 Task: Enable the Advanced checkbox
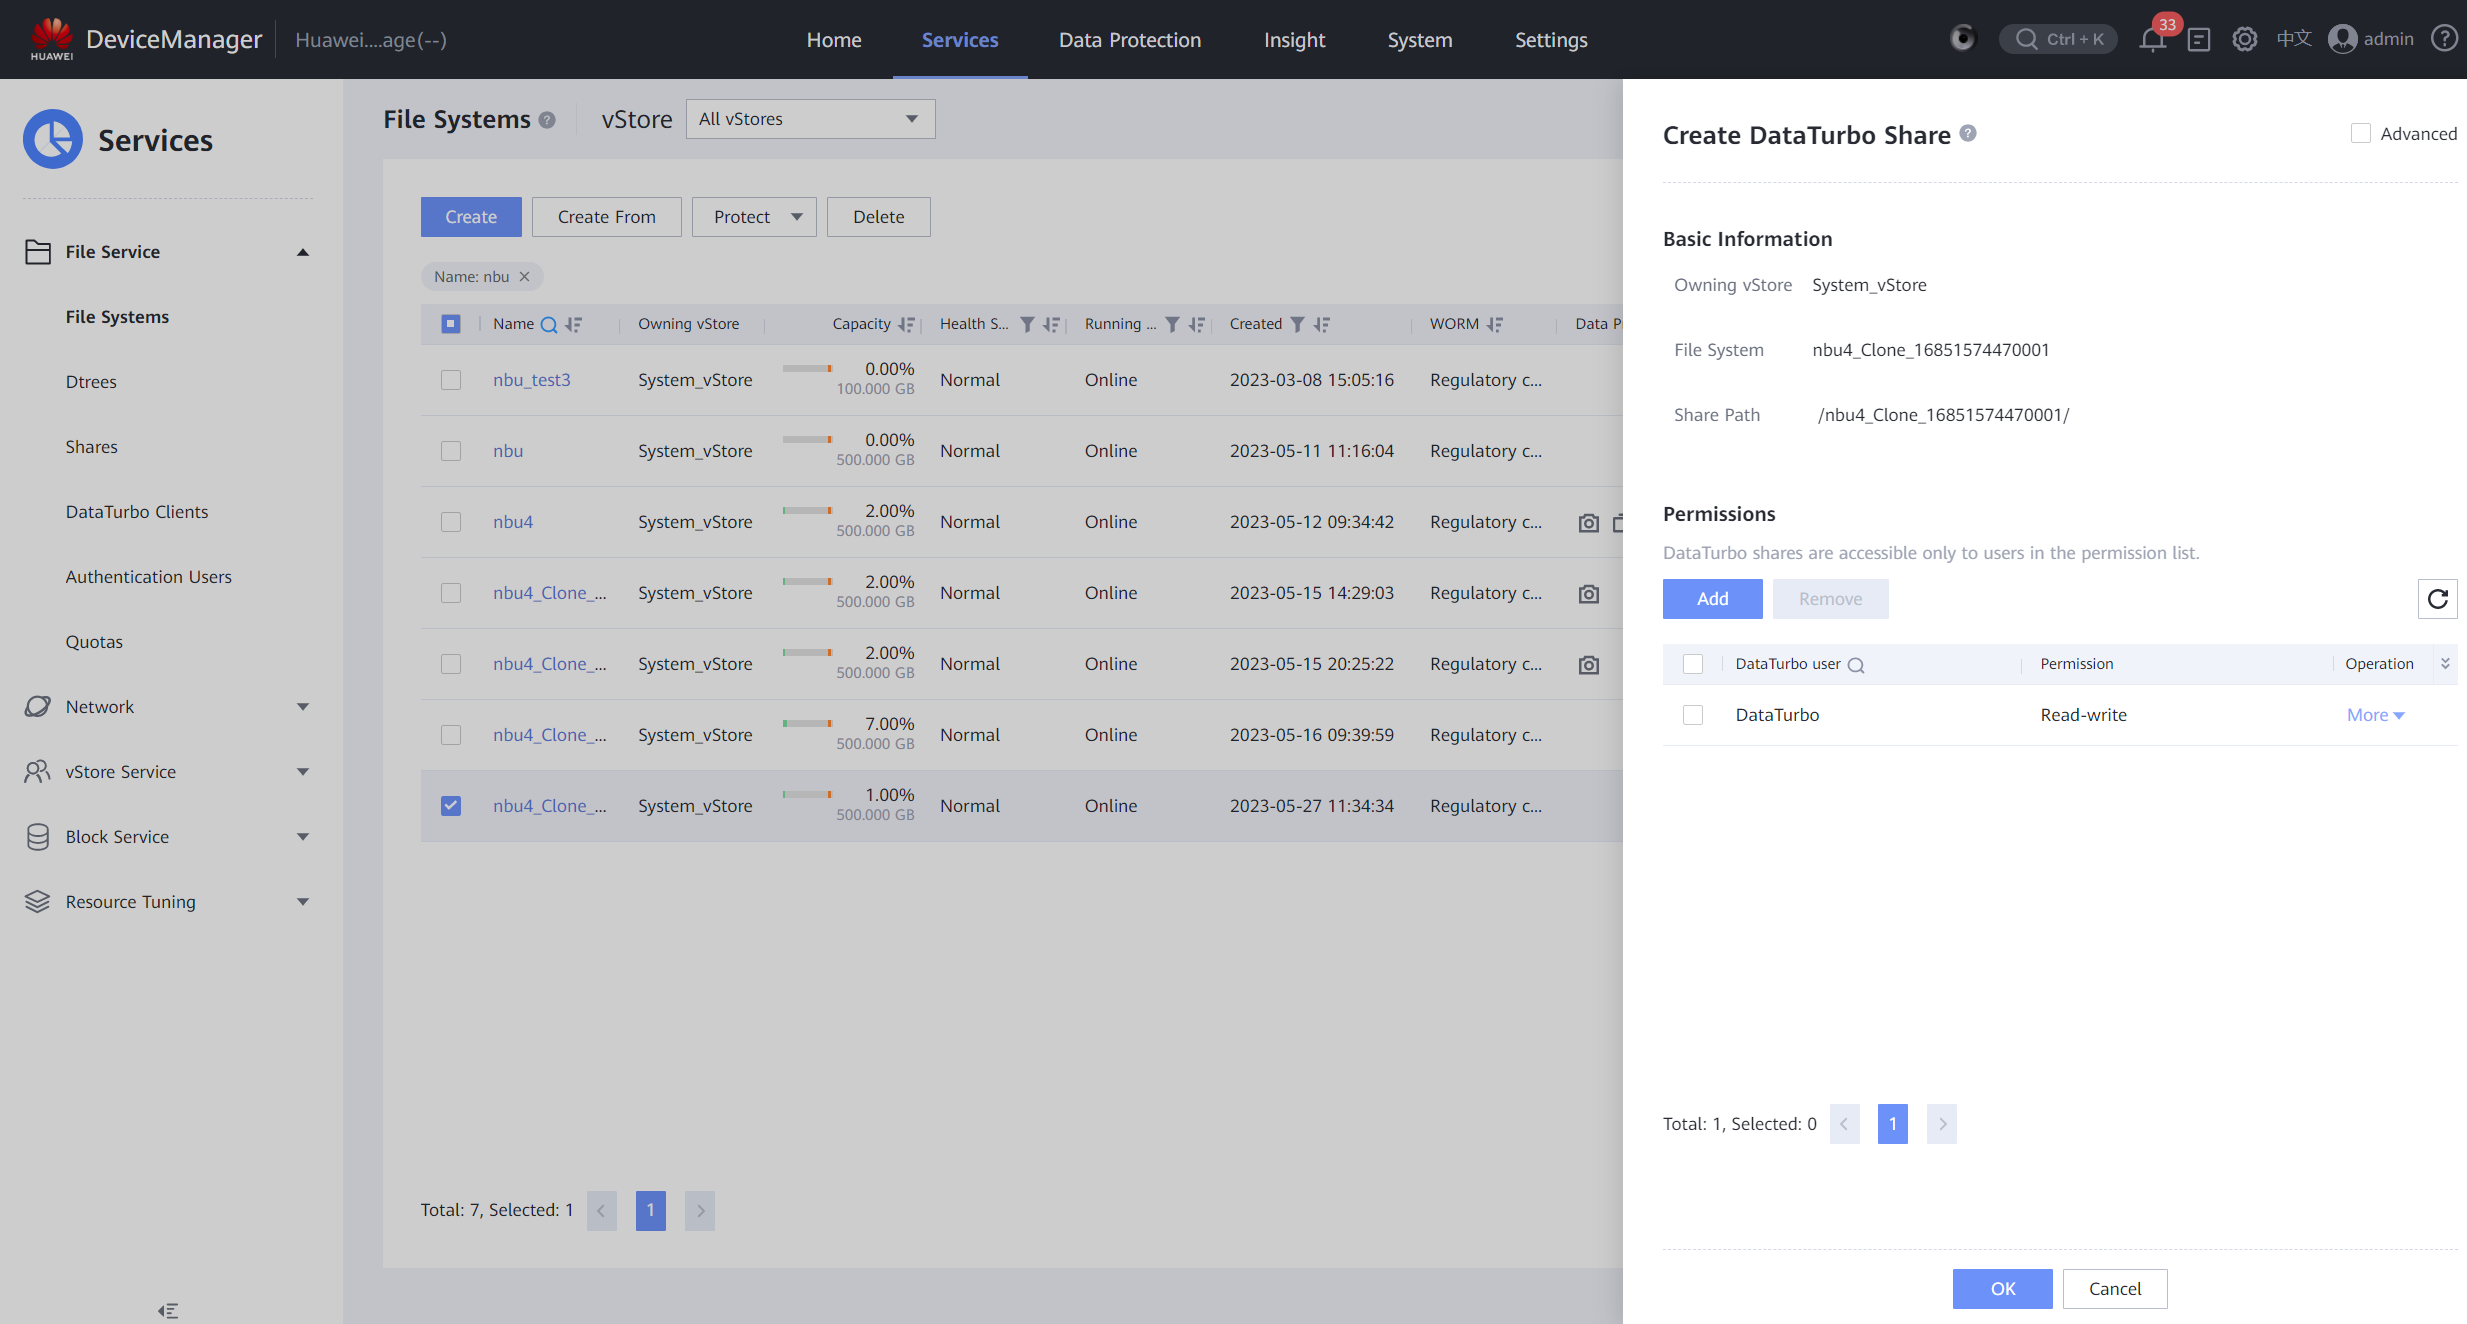pos(2360,134)
